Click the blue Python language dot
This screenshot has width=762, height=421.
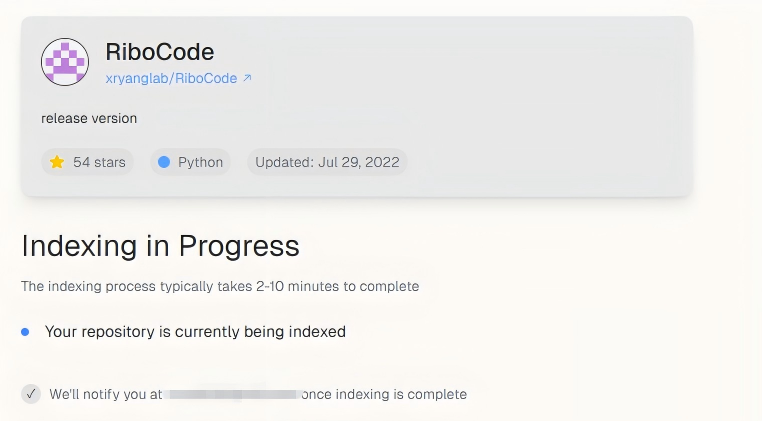(x=164, y=162)
